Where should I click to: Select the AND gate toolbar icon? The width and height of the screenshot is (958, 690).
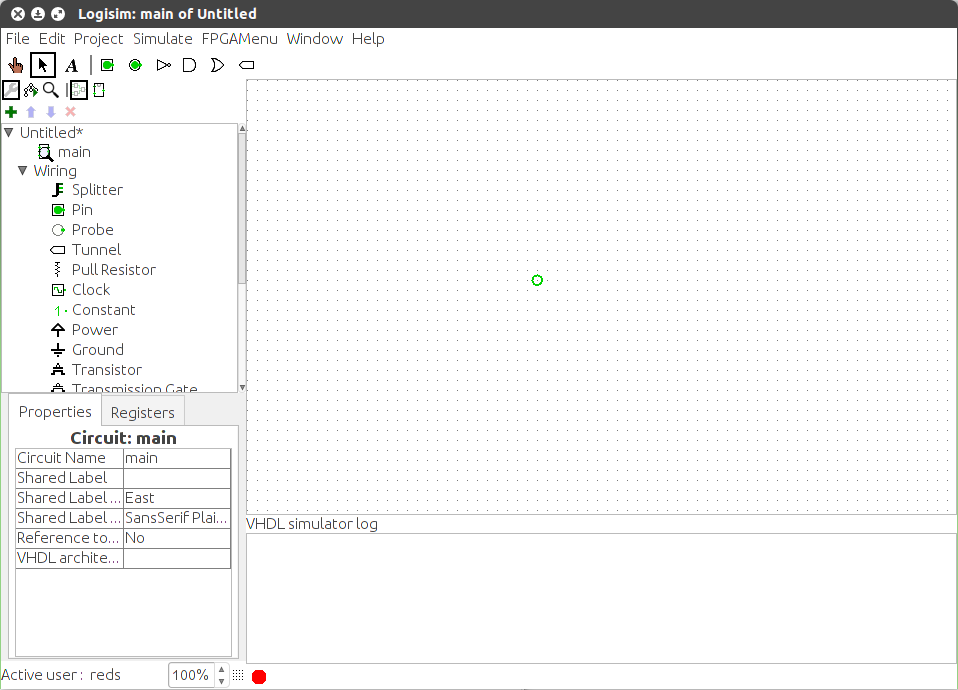coord(189,65)
